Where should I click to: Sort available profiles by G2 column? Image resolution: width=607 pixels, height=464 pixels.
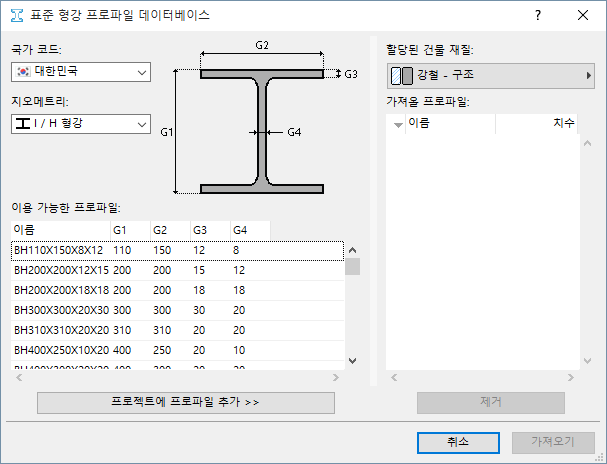click(170, 230)
